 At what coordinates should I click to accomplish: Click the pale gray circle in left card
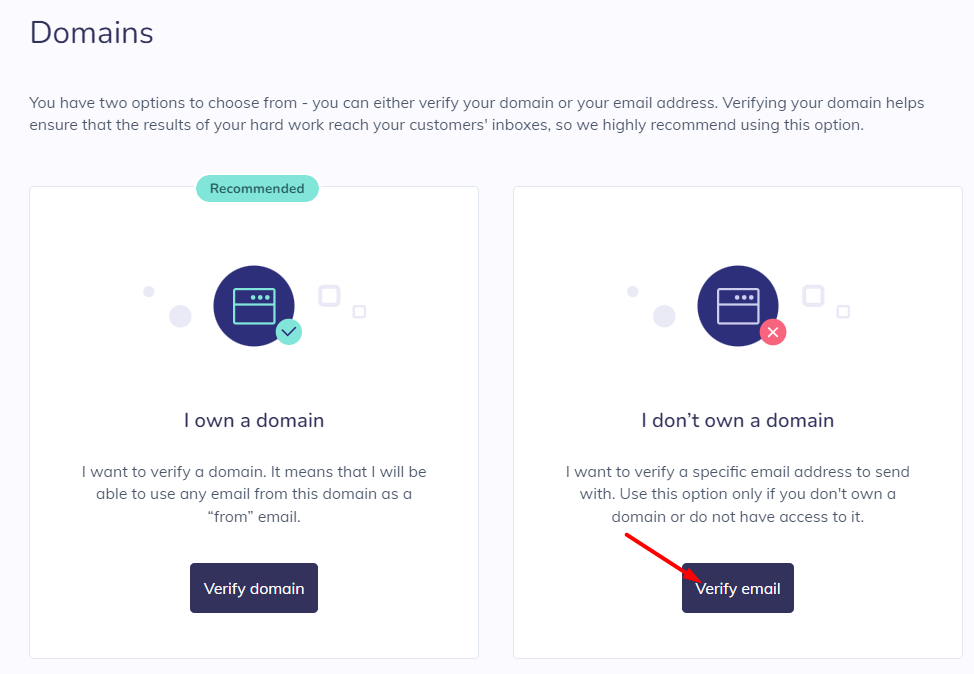[x=180, y=316]
